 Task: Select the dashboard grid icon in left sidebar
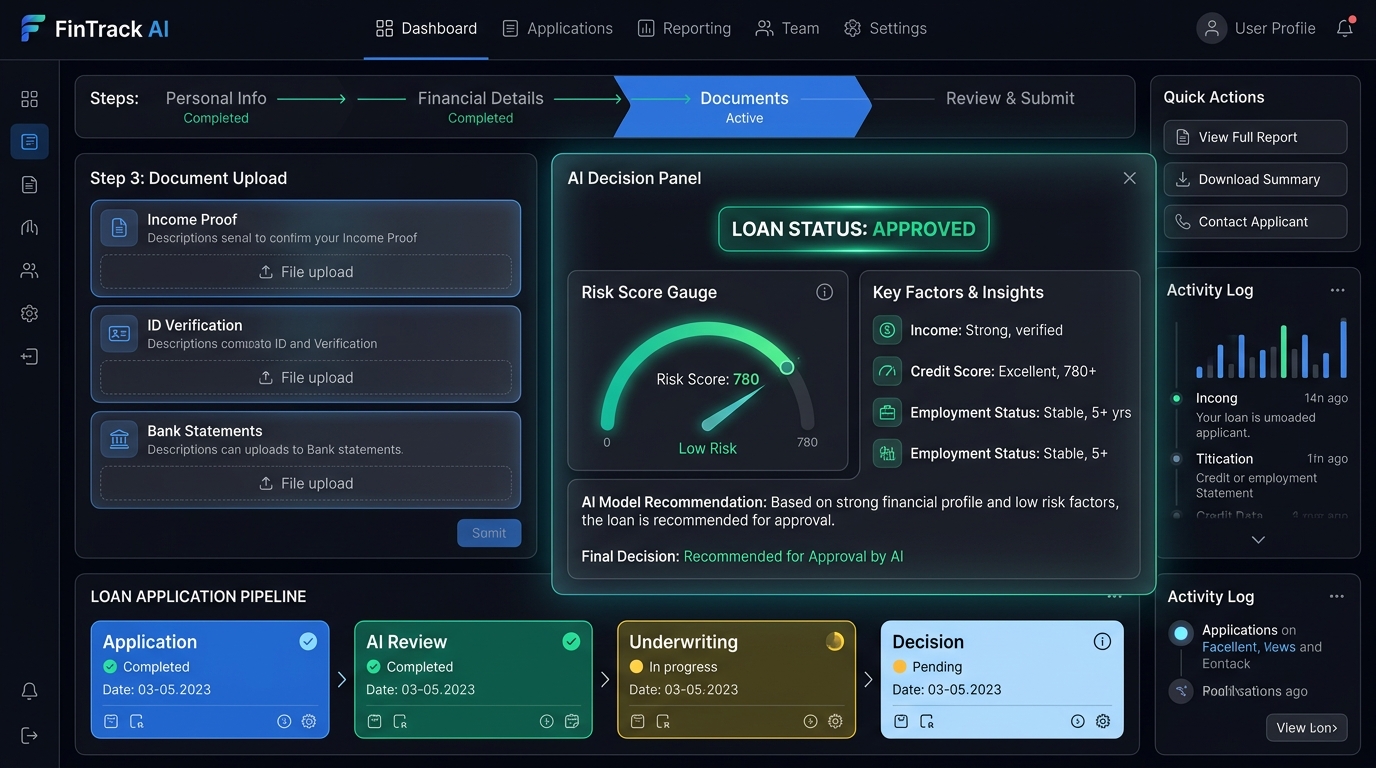pos(29,99)
